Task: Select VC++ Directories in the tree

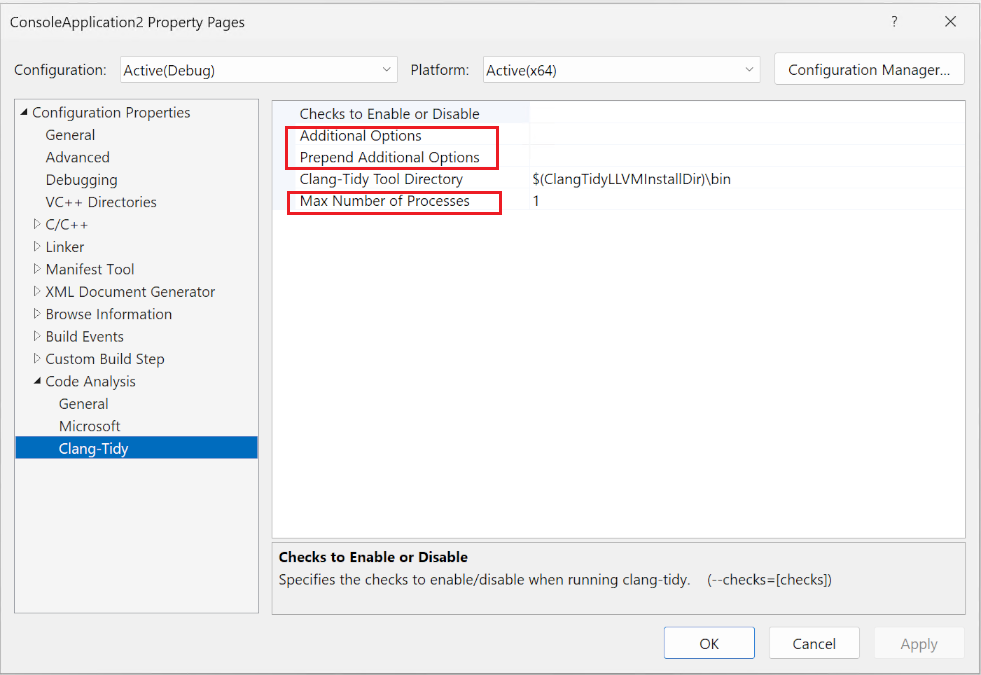Action: coord(100,201)
